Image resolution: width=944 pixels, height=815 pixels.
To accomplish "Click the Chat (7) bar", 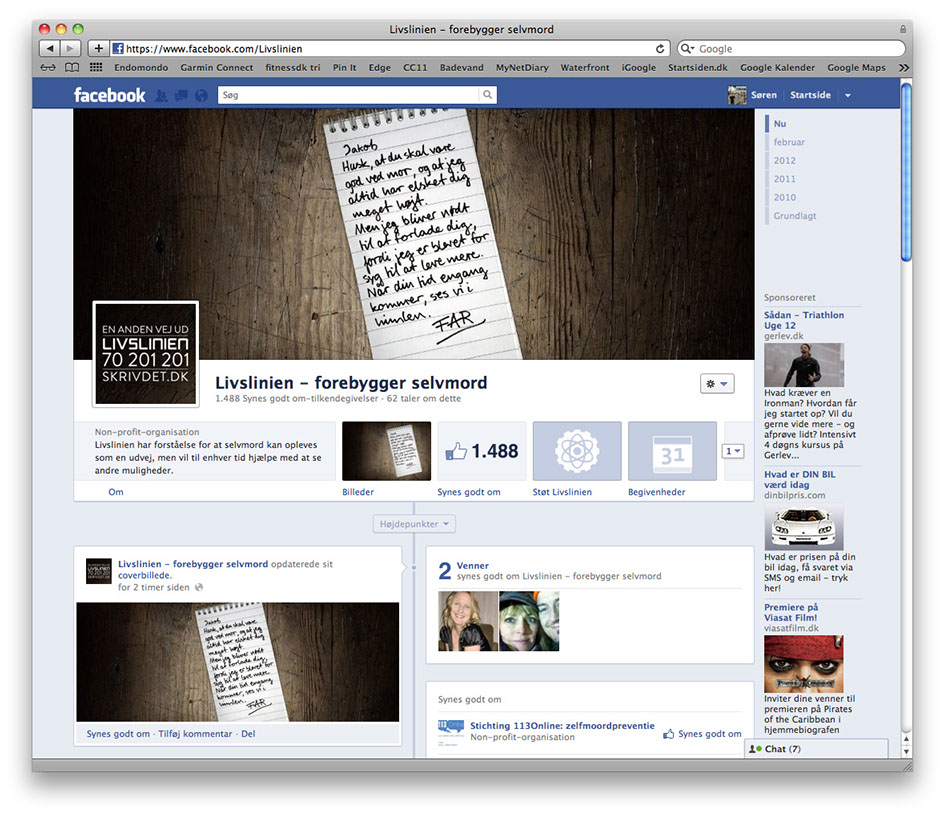I will click(816, 749).
